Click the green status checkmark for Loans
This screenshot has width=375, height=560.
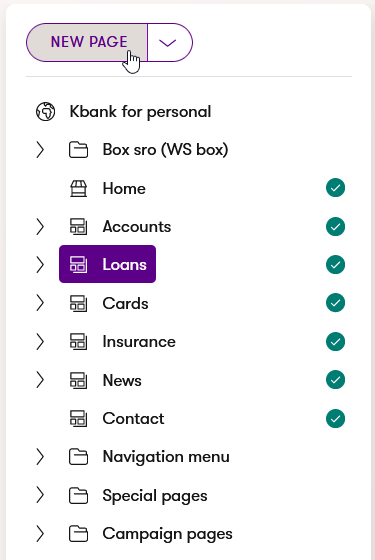335,265
